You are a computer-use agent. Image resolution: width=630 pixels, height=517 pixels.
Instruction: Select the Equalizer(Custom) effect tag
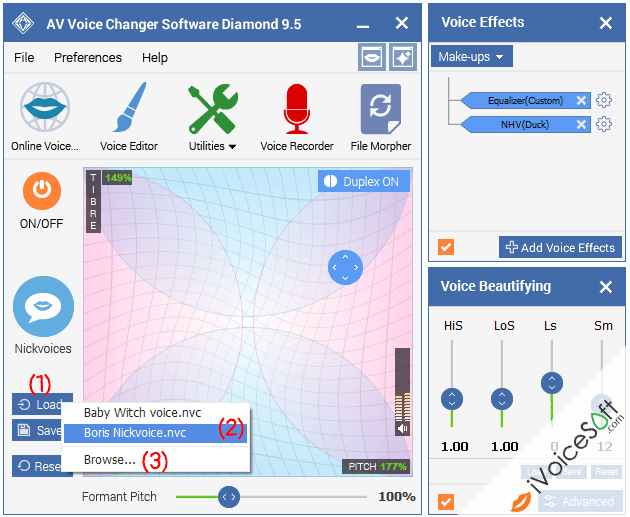pyautogui.click(x=525, y=100)
